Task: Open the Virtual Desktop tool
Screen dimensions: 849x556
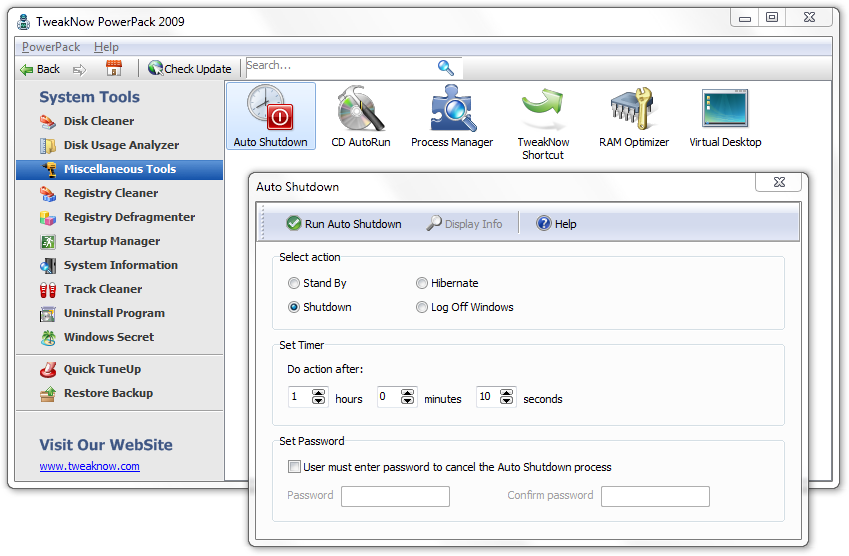Action: click(x=725, y=116)
